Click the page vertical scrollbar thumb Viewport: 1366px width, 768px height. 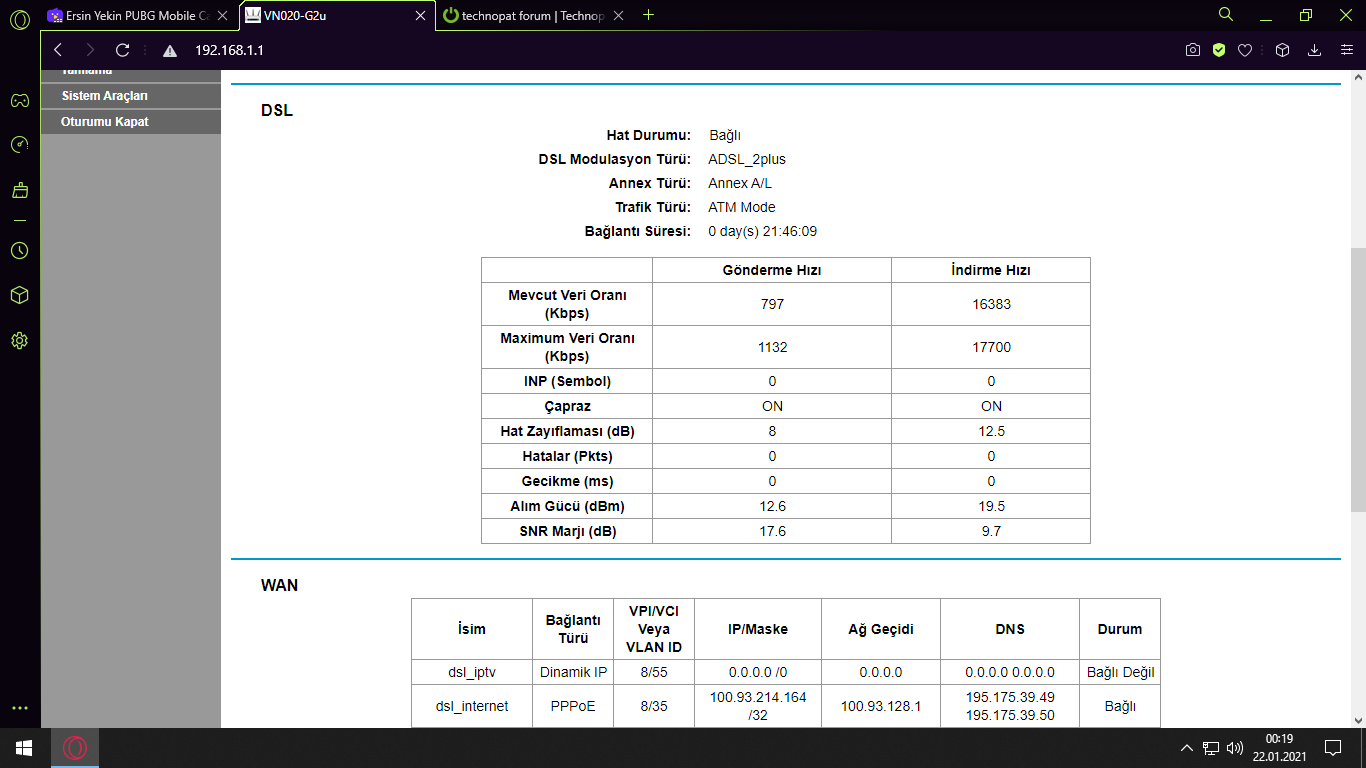[1358, 380]
